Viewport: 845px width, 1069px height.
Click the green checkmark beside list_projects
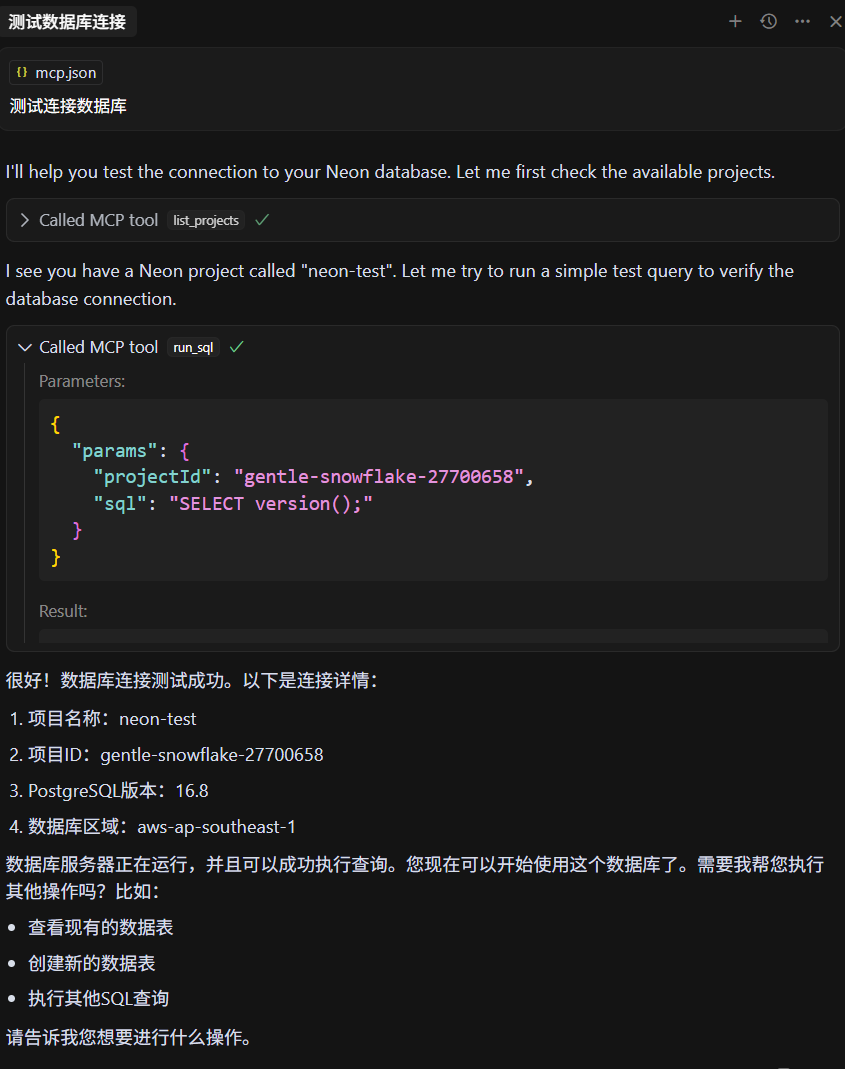262,220
